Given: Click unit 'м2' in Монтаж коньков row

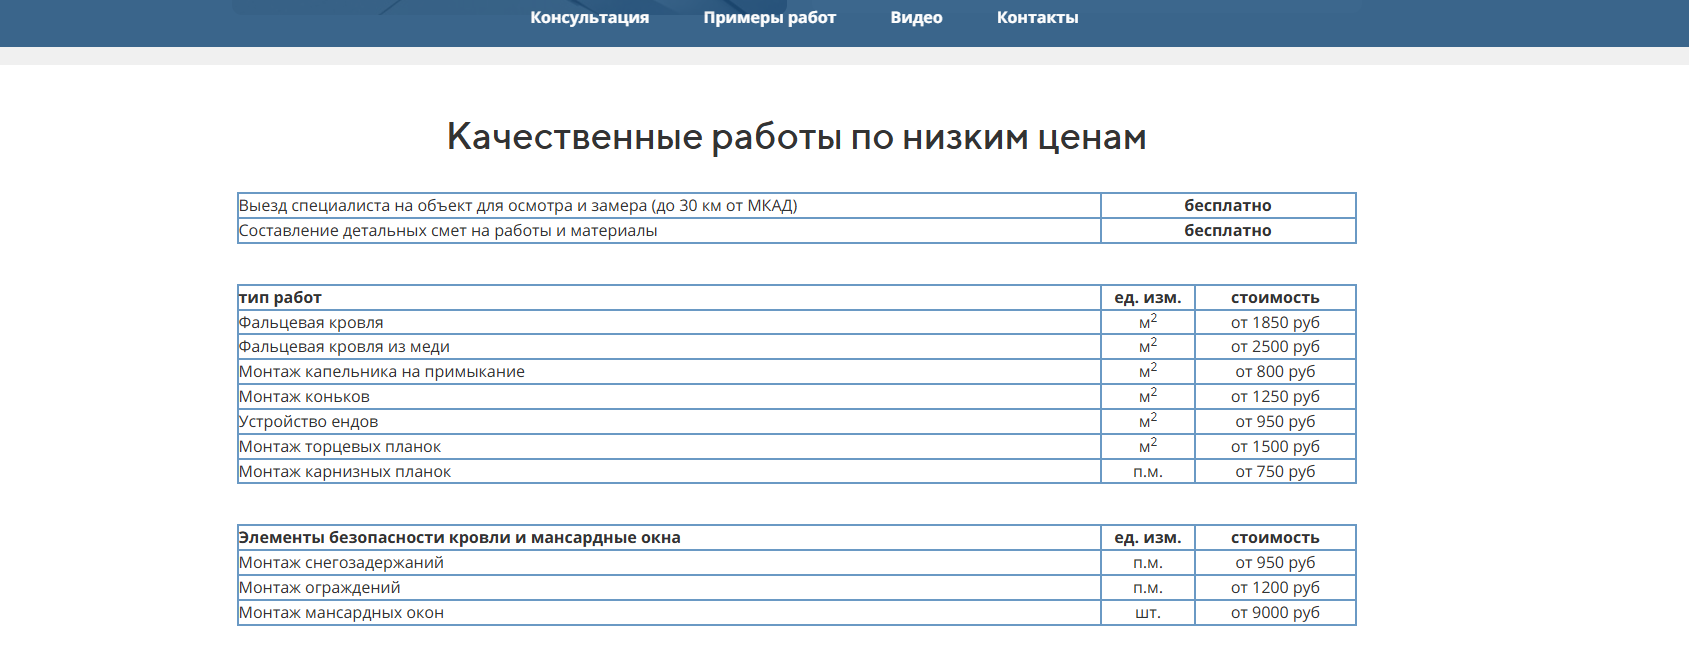Looking at the screenshot, I should pos(1148,395).
